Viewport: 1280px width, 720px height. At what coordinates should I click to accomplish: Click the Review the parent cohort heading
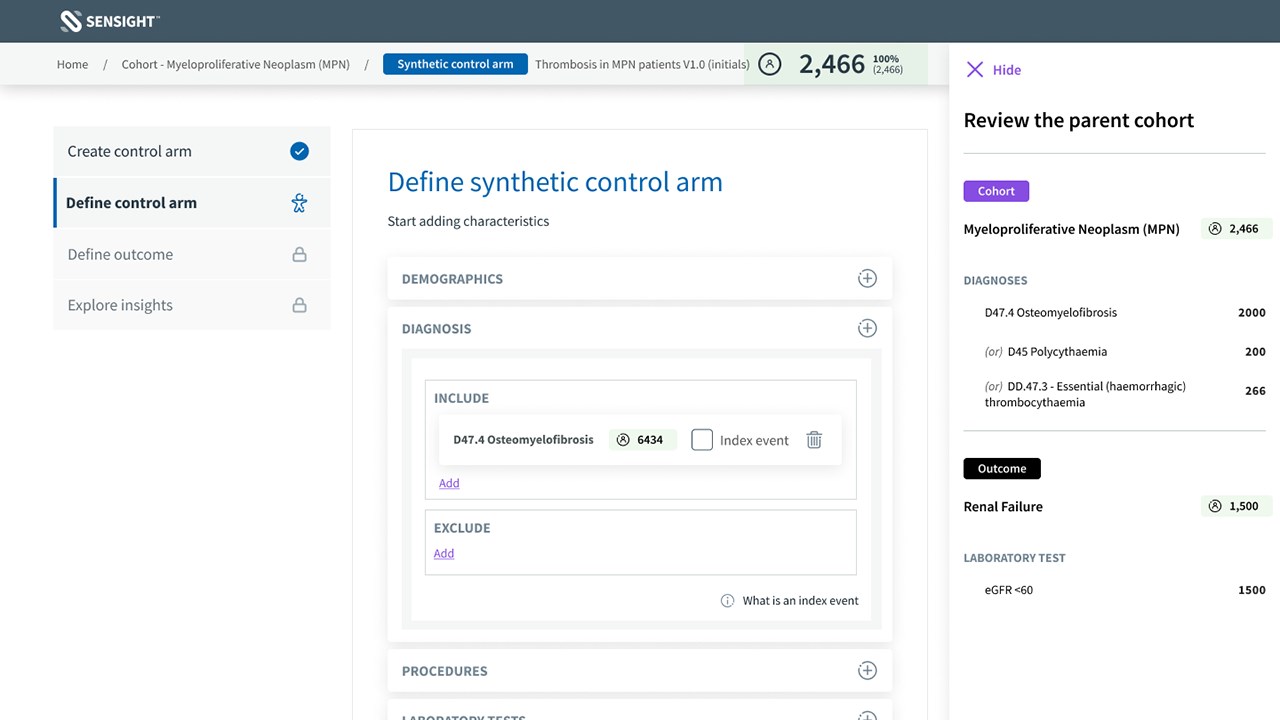point(1079,120)
